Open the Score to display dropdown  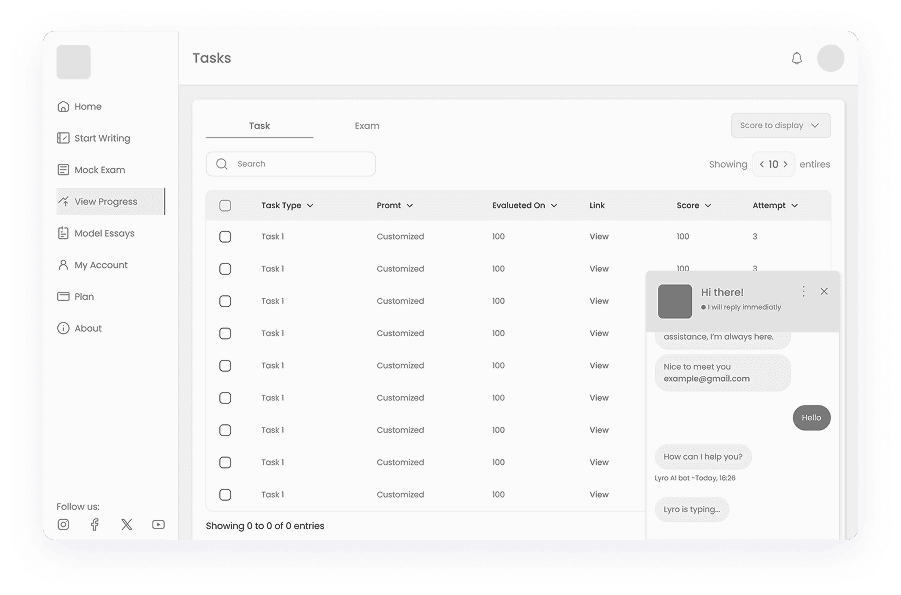tap(780, 125)
